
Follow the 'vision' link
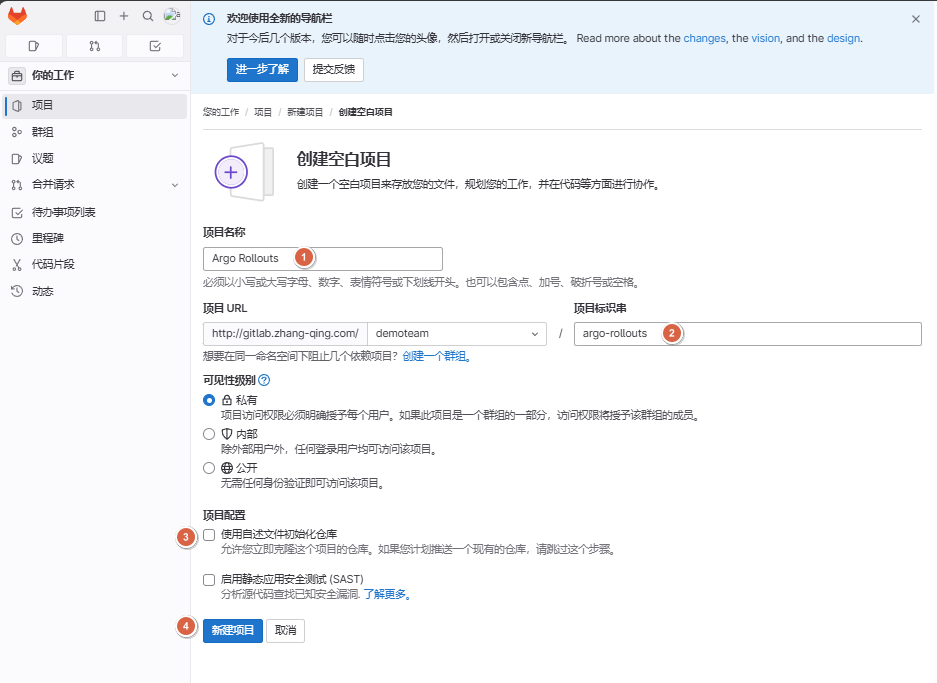tap(765, 38)
